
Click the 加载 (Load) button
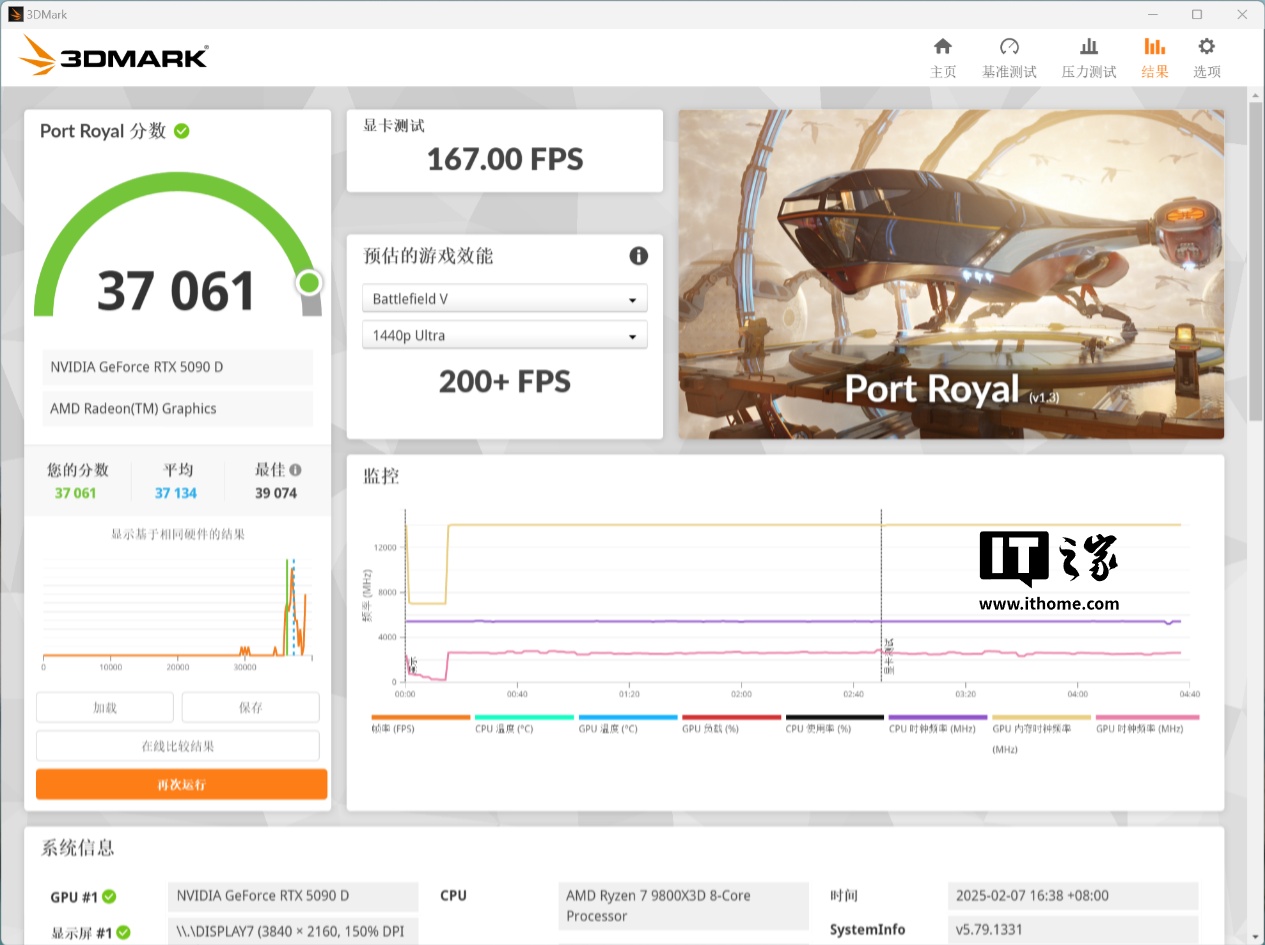click(105, 707)
